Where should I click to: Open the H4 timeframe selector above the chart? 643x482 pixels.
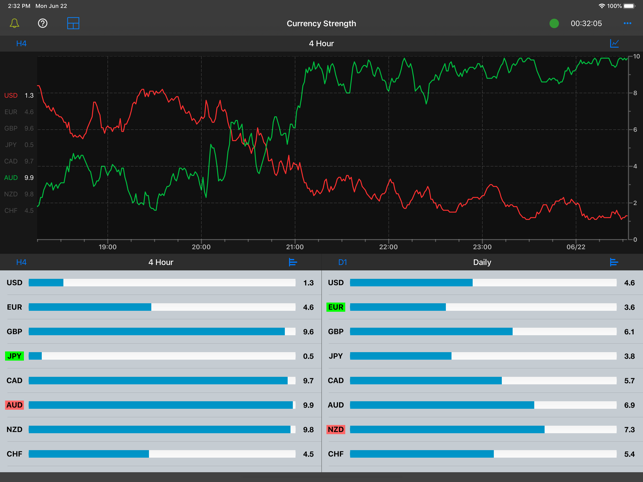coord(21,44)
